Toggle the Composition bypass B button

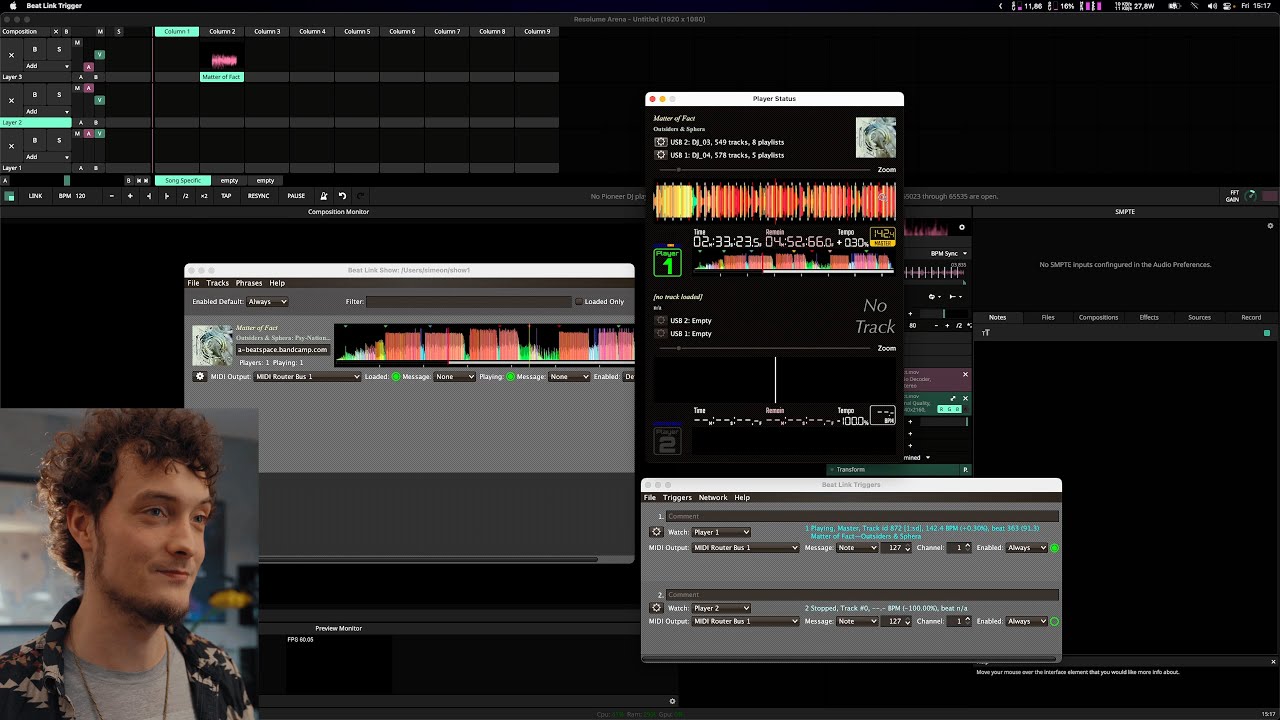[67, 32]
